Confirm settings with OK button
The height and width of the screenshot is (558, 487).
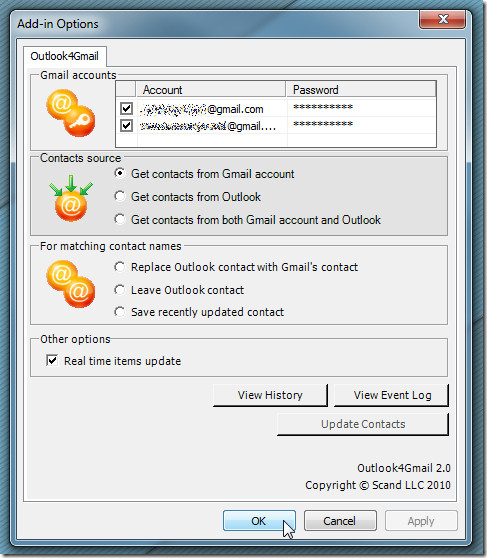pos(259,521)
